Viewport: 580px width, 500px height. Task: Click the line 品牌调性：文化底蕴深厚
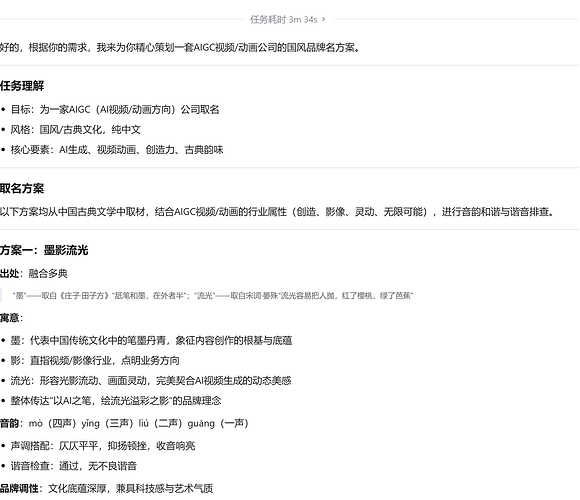coord(107,489)
